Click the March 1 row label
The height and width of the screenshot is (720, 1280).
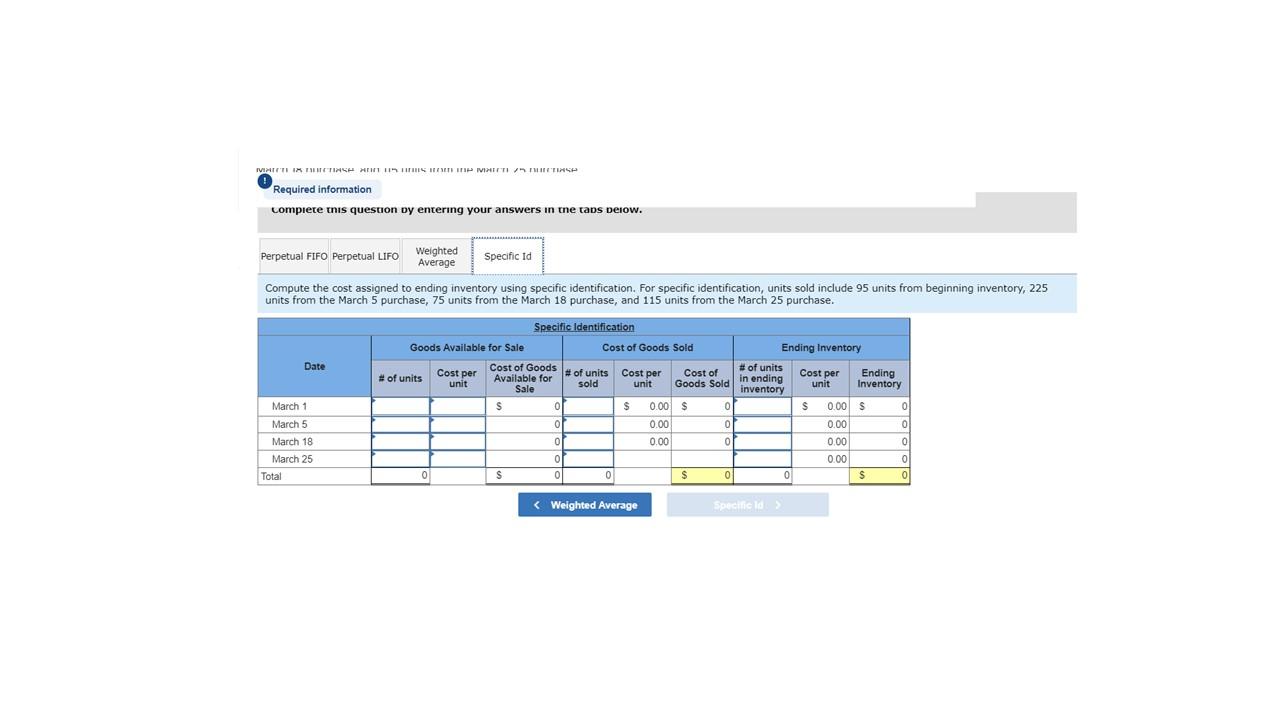coord(290,406)
